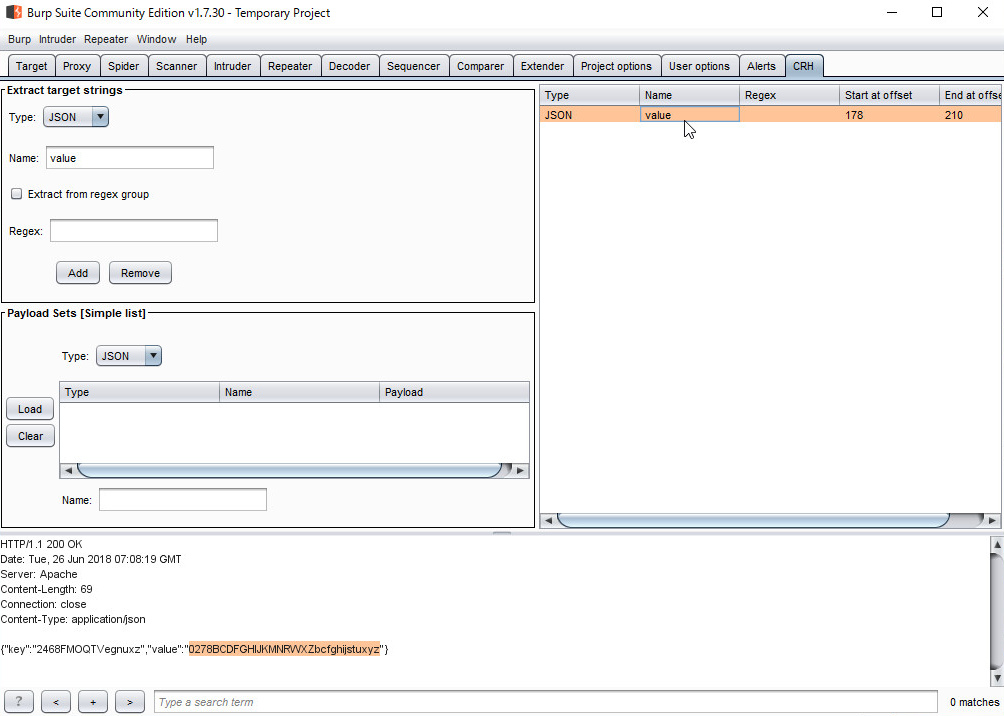Switch to the Proxy tab
This screenshot has width=1004, height=716.
[77, 66]
